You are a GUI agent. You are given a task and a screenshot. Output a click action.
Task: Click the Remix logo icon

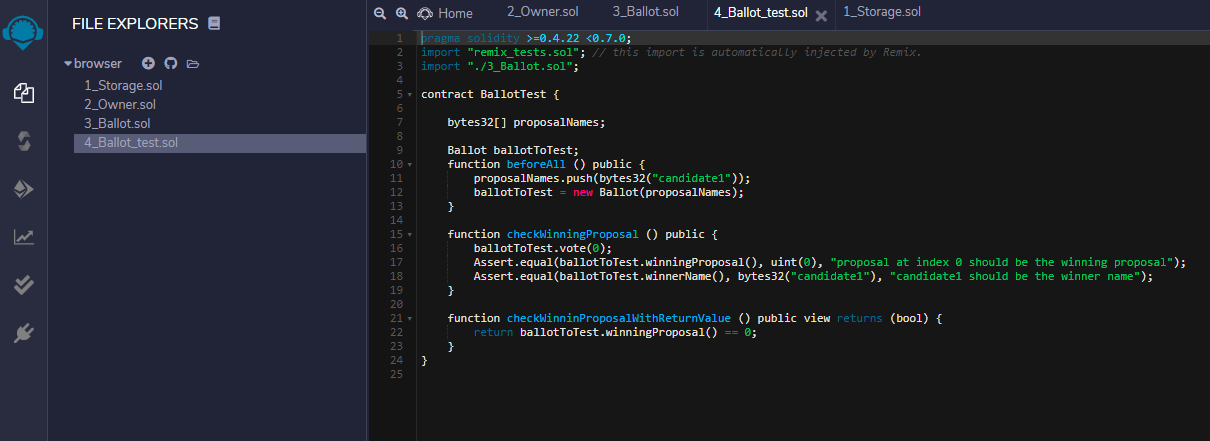[x=23, y=34]
